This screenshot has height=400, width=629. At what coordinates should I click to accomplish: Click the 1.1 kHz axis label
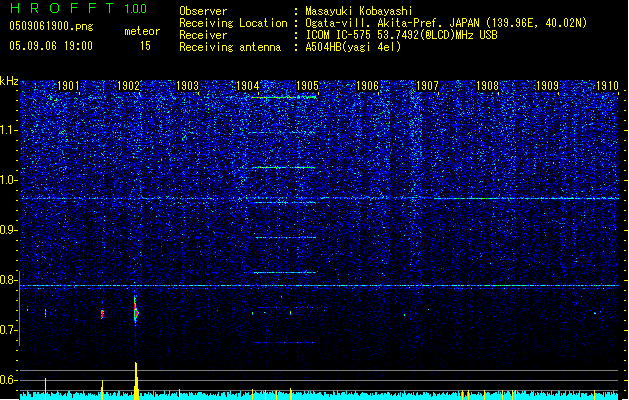tap(8, 130)
